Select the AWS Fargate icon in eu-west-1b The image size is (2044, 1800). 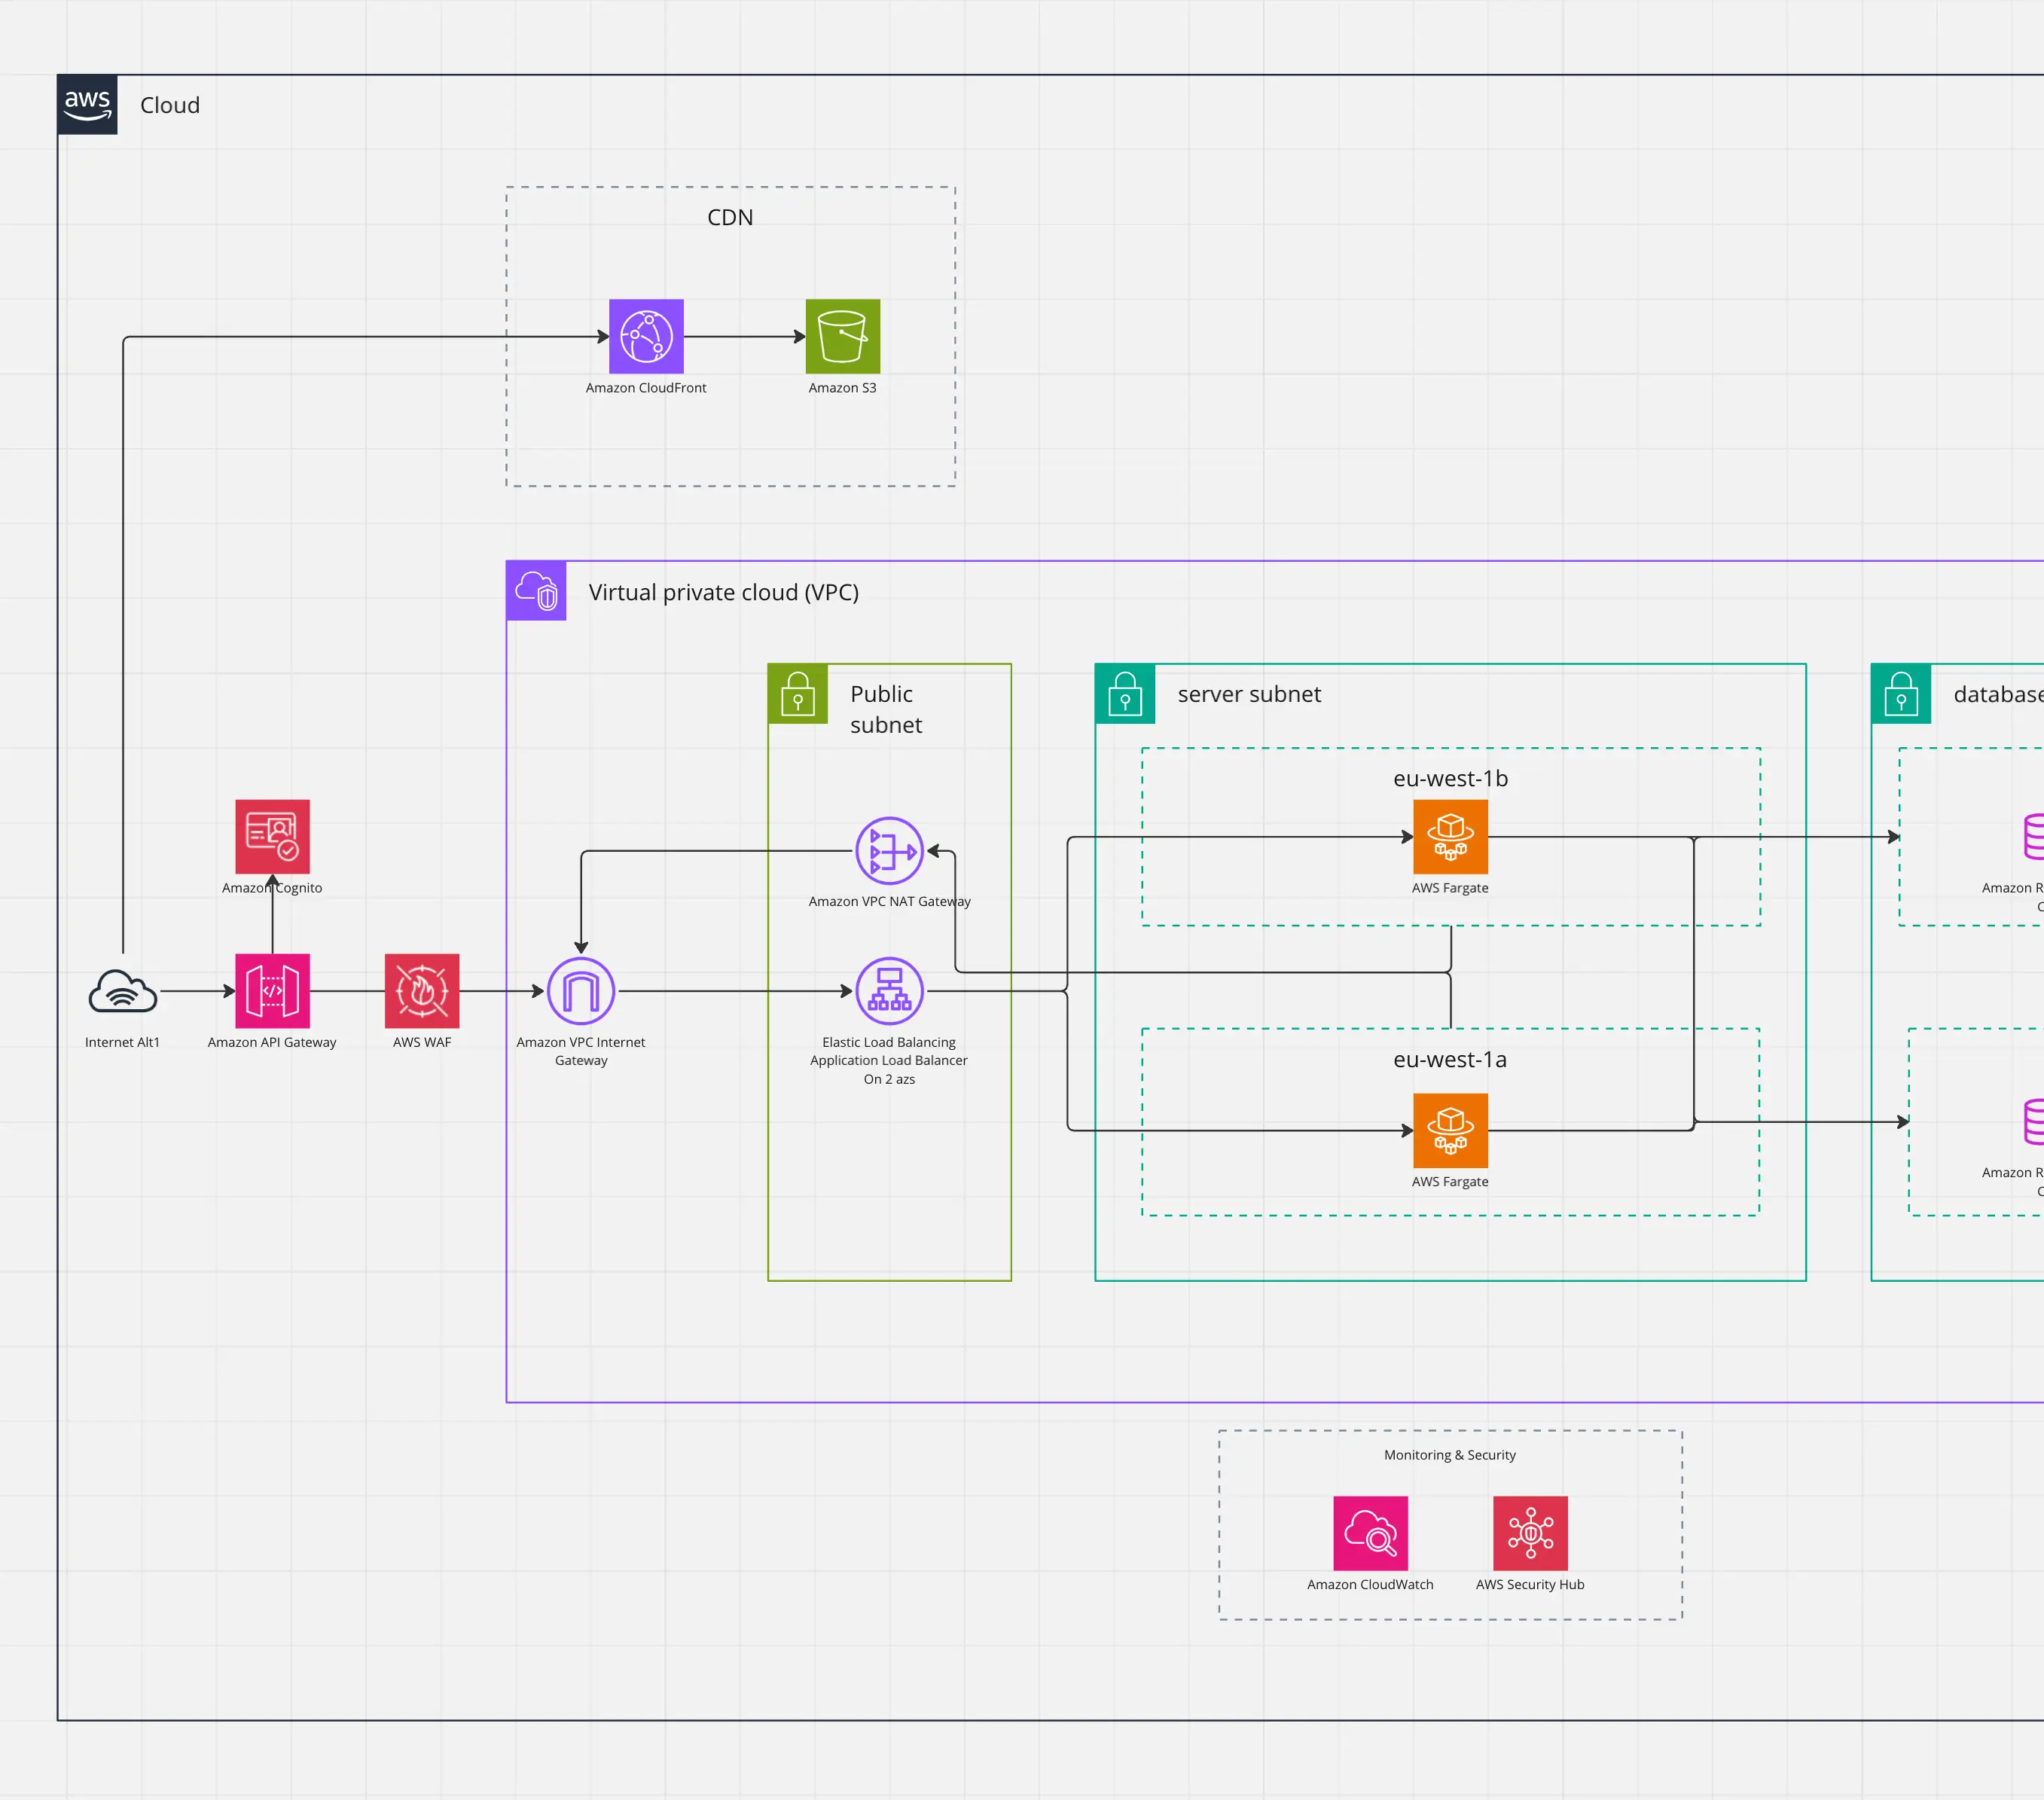[1450, 836]
